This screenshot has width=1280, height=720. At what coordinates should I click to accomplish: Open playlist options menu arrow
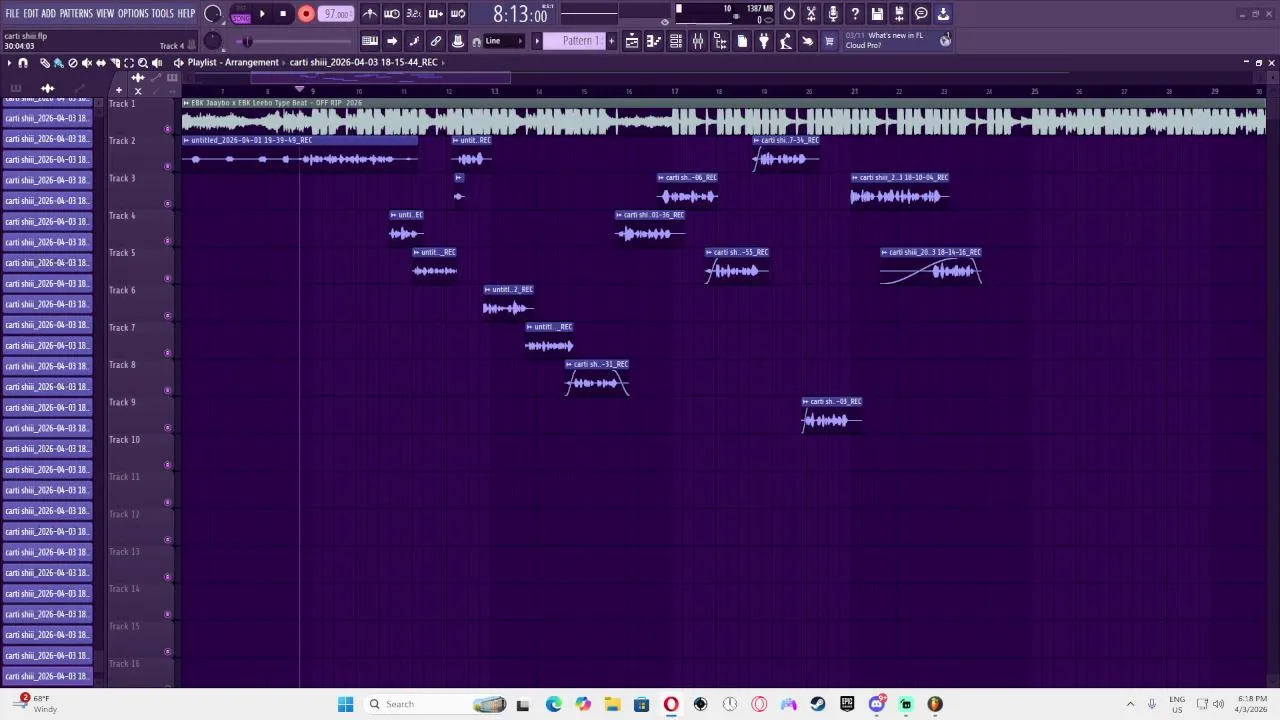point(9,63)
